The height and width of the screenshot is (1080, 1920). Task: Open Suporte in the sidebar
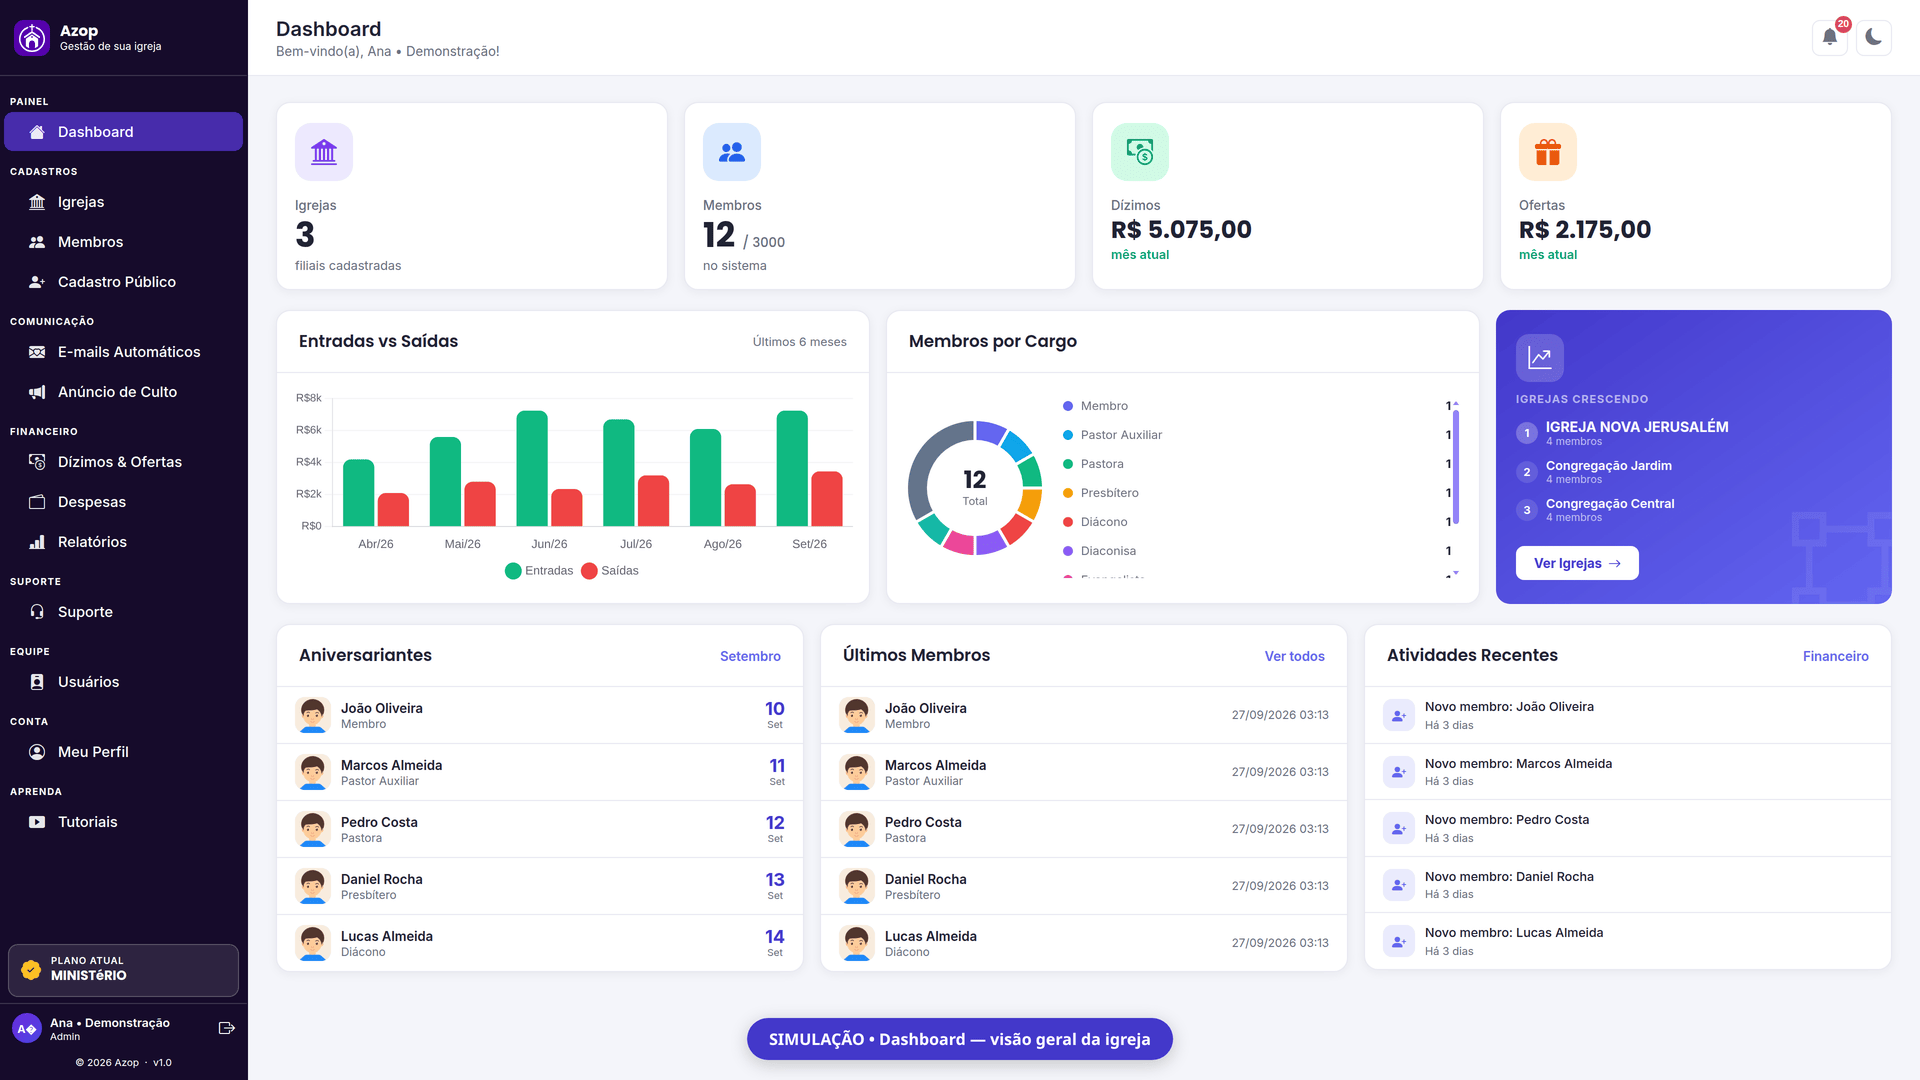(x=124, y=612)
